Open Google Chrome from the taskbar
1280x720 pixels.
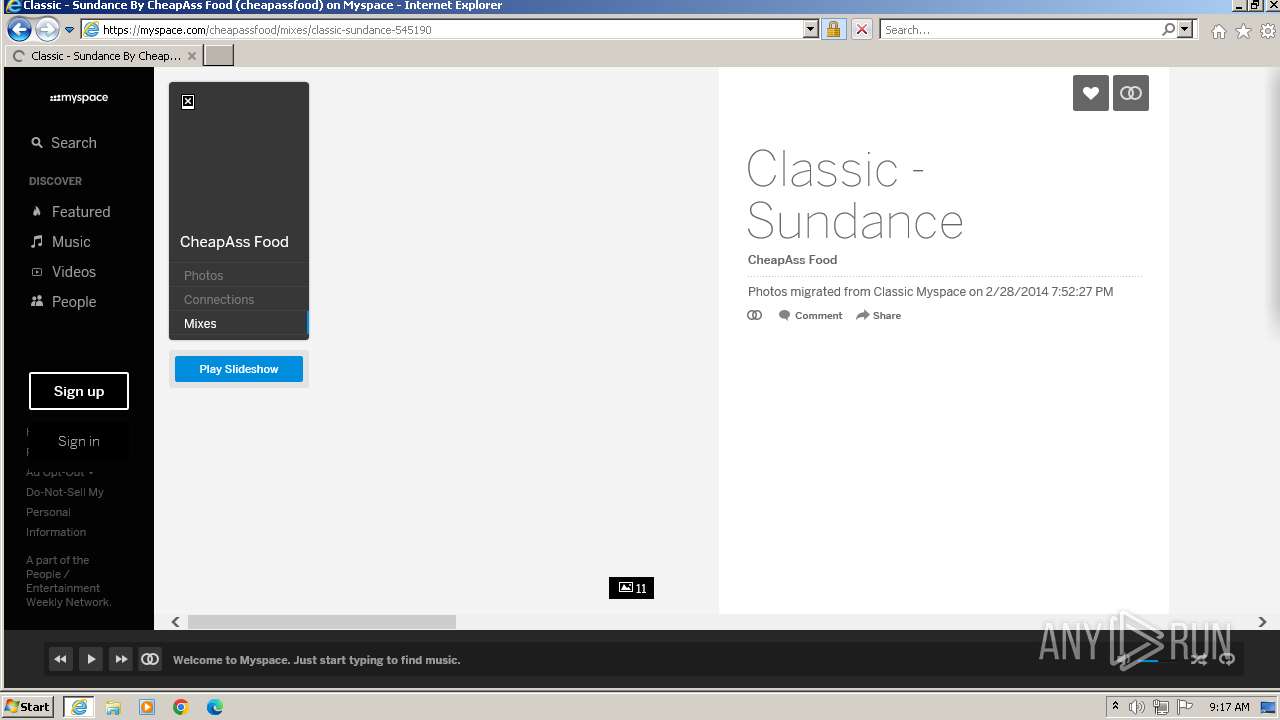pos(181,707)
